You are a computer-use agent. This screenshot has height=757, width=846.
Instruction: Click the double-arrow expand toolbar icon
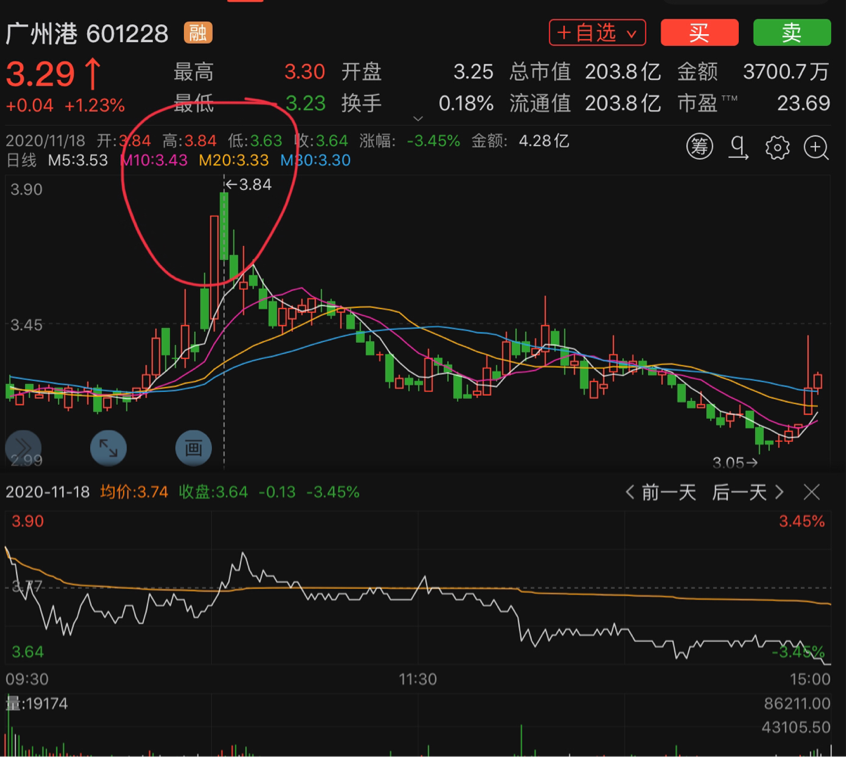point(22,448)
